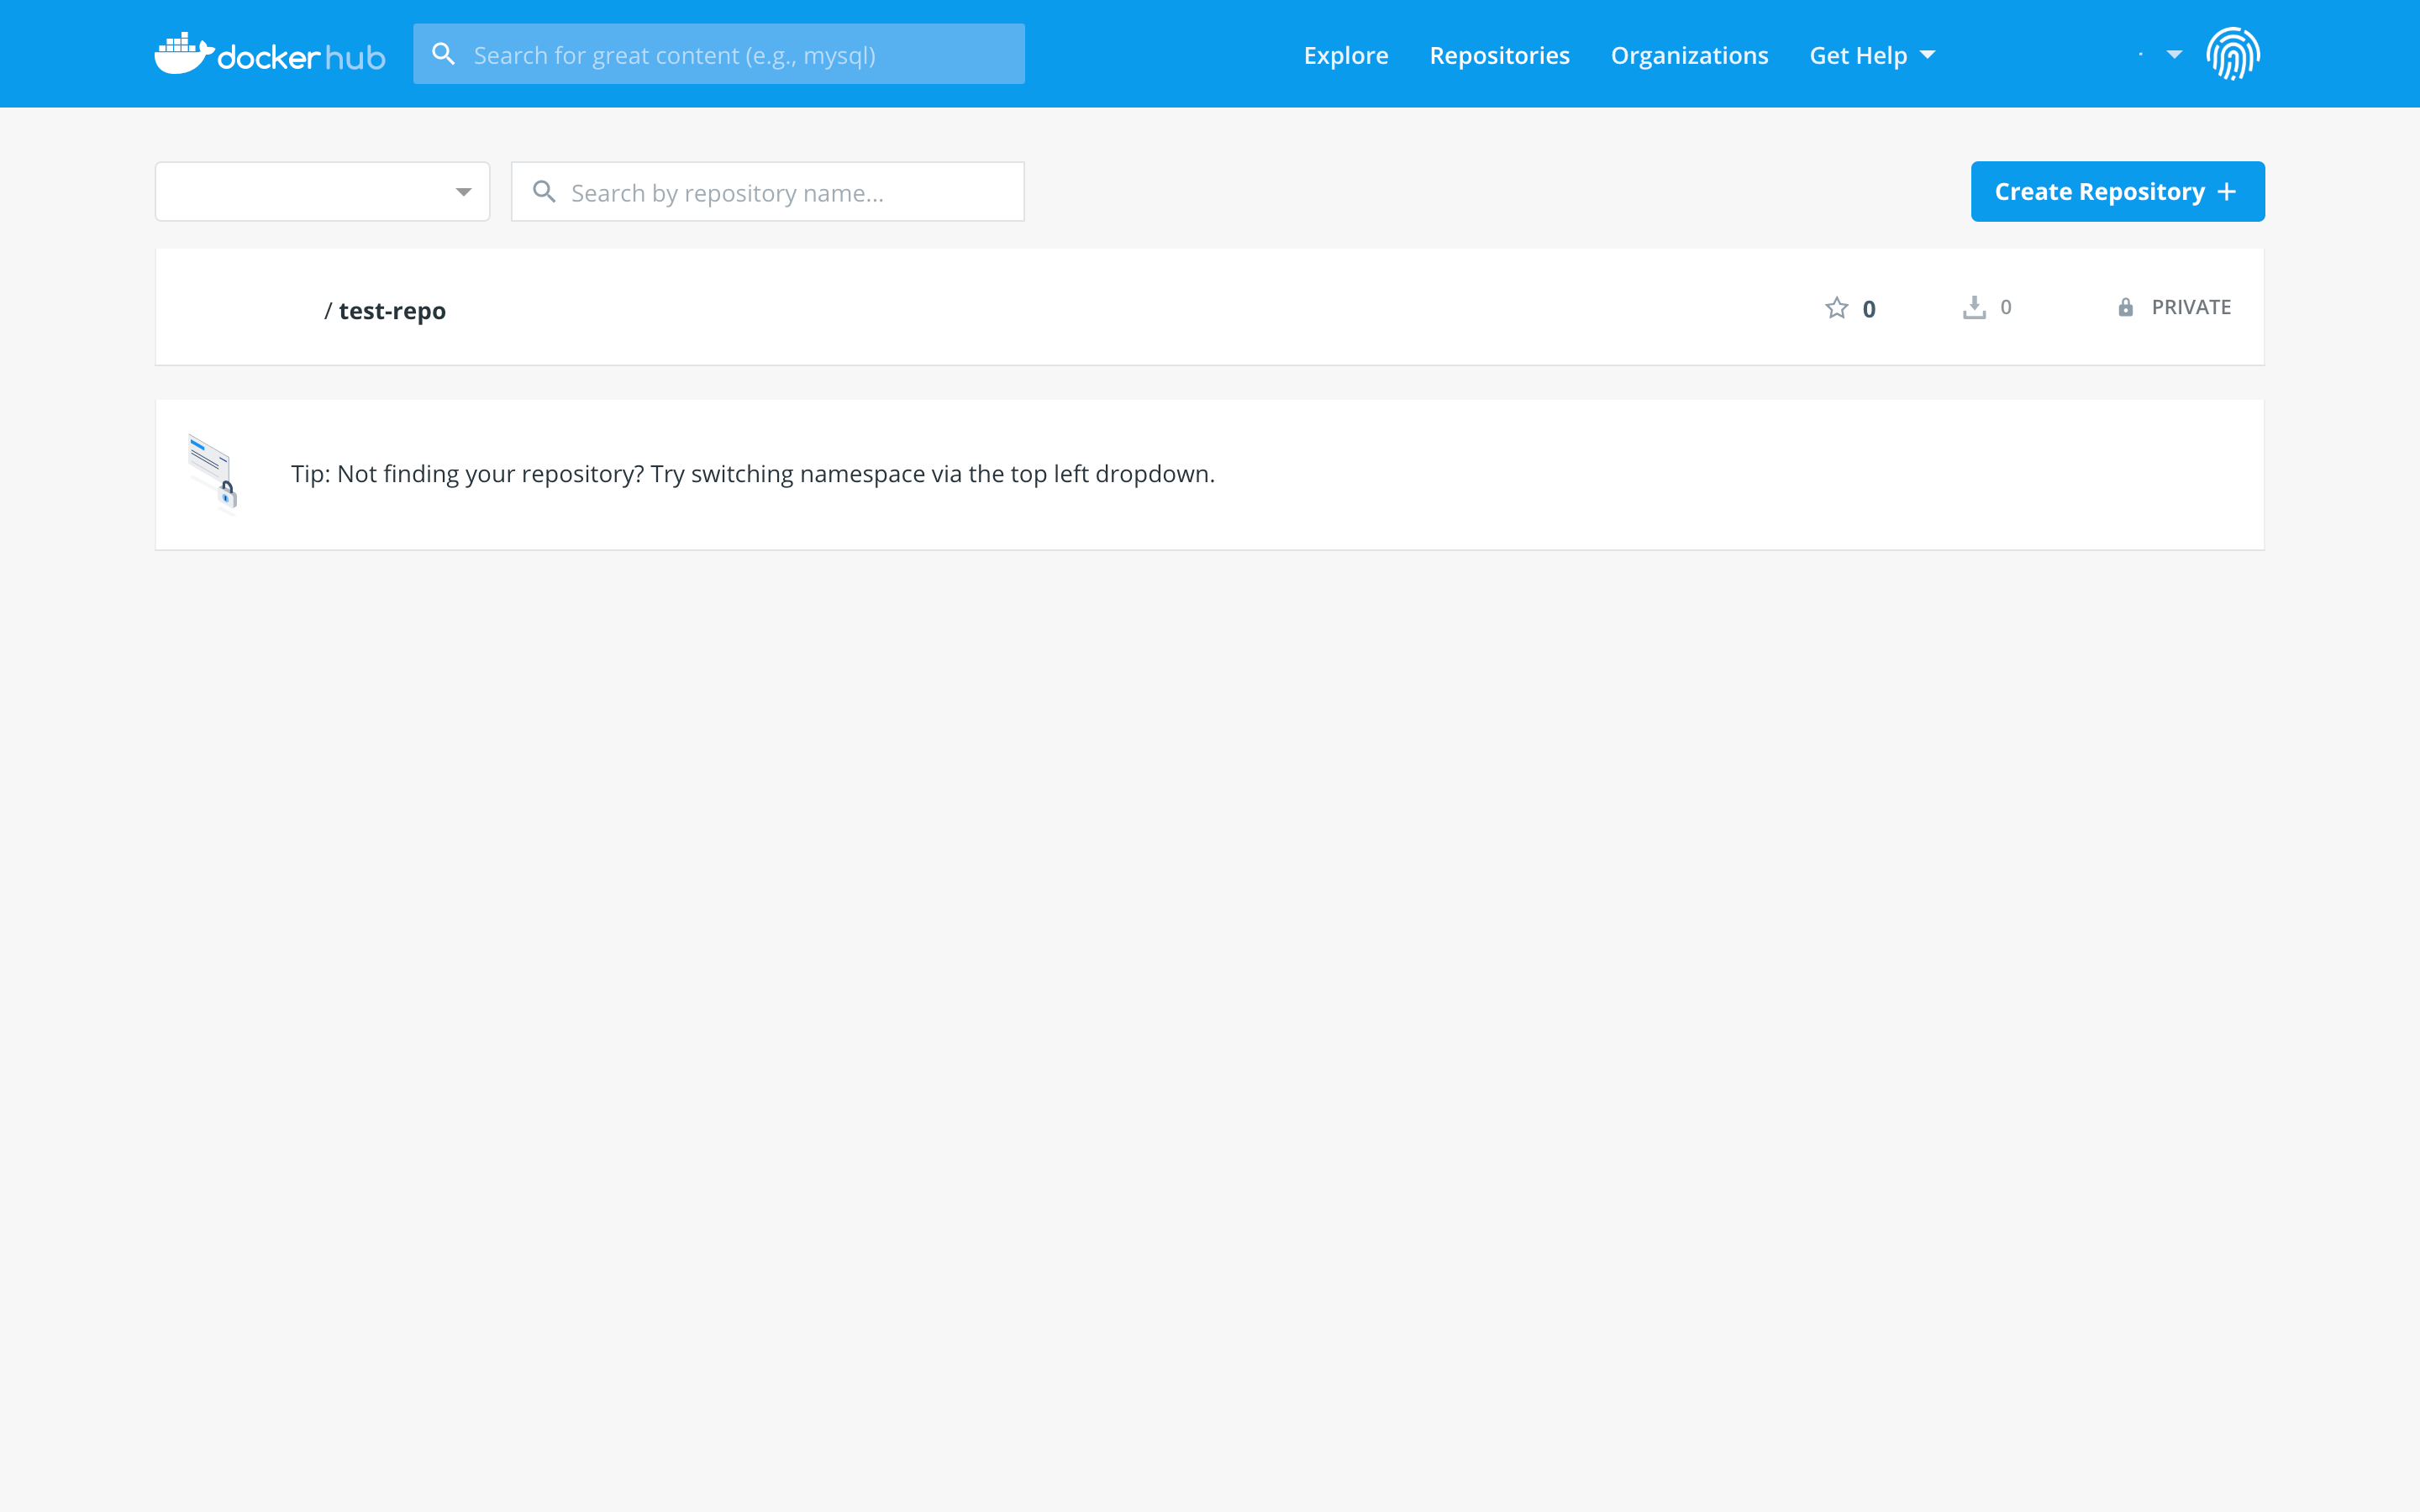2420x1512 pixels.
Task: Click the PRIVATE visibility label
Action: pos(2191,307)
